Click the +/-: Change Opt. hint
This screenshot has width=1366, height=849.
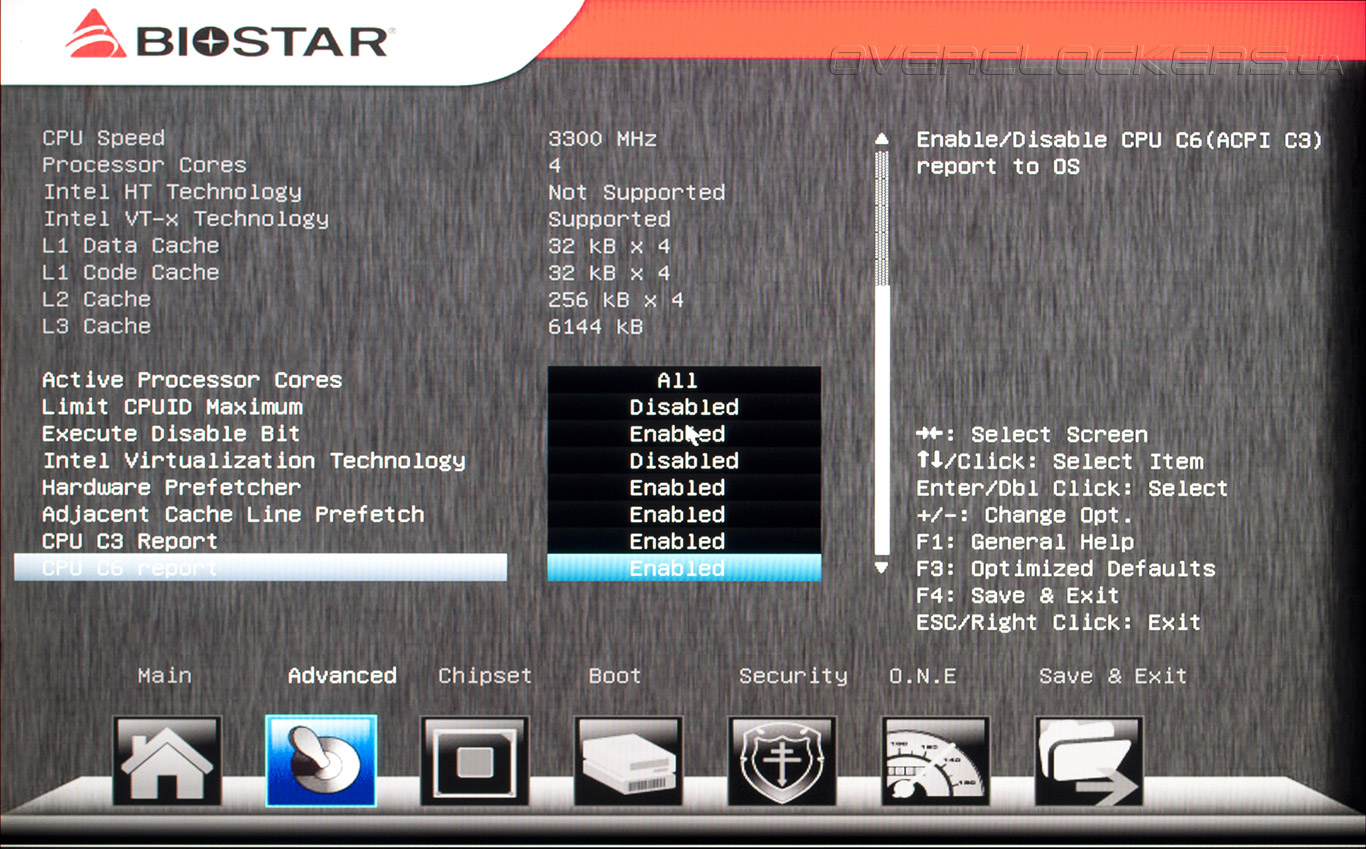click(1025, 515)
